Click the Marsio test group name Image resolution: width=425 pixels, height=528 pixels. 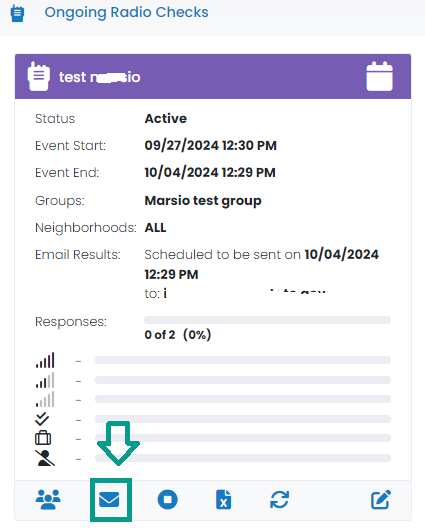click(x=203, y=201)
